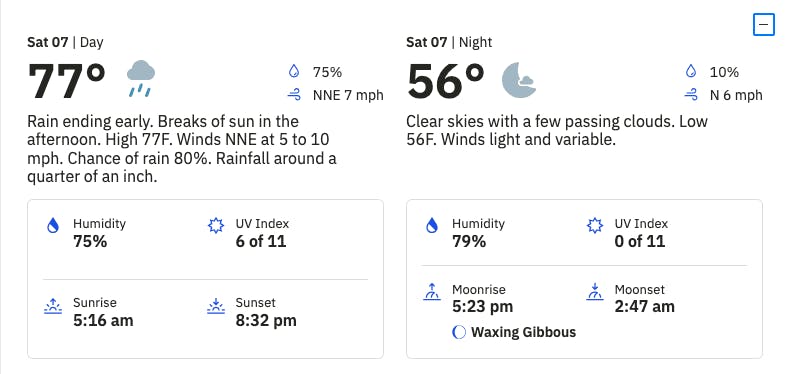Click the night UV Index icon
The height and width of the screenshot is (374, 789).
(595, 225)
